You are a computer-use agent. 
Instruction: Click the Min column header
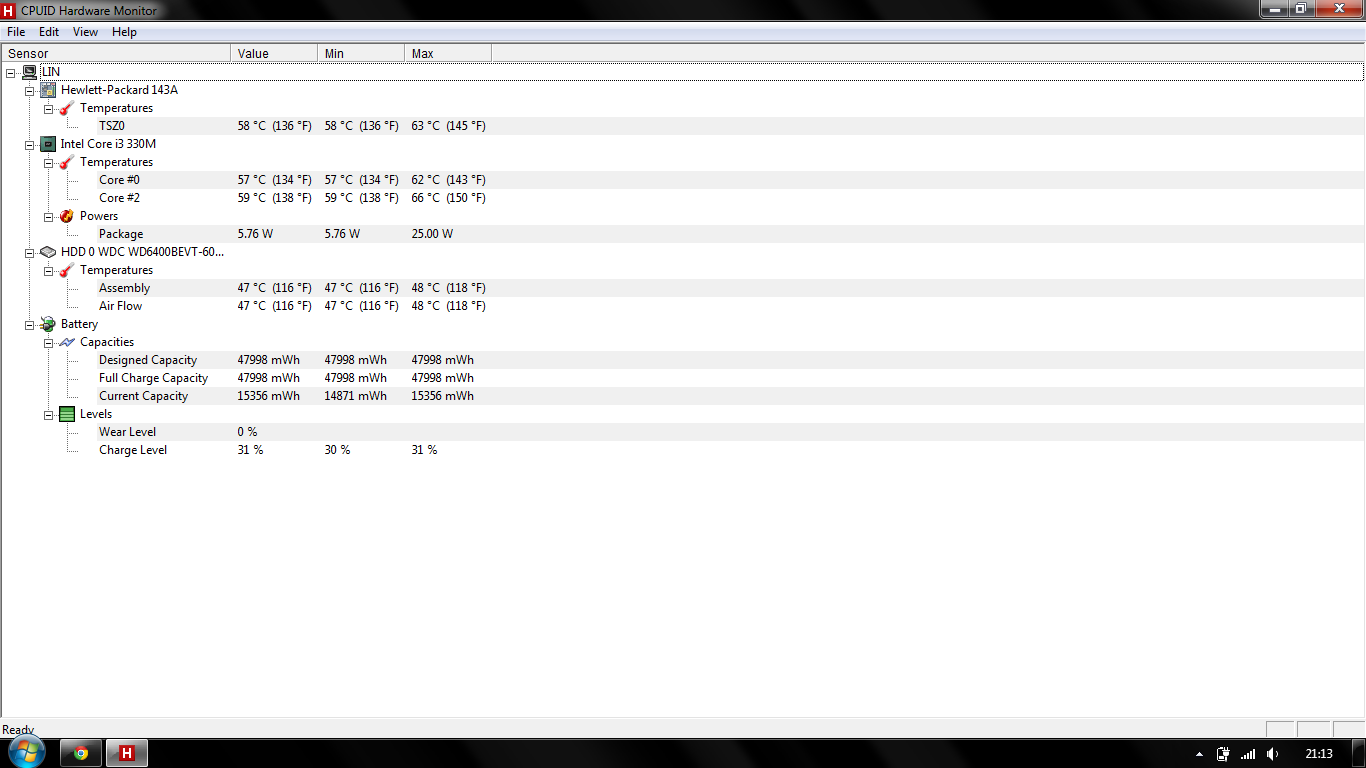[361, 53]
